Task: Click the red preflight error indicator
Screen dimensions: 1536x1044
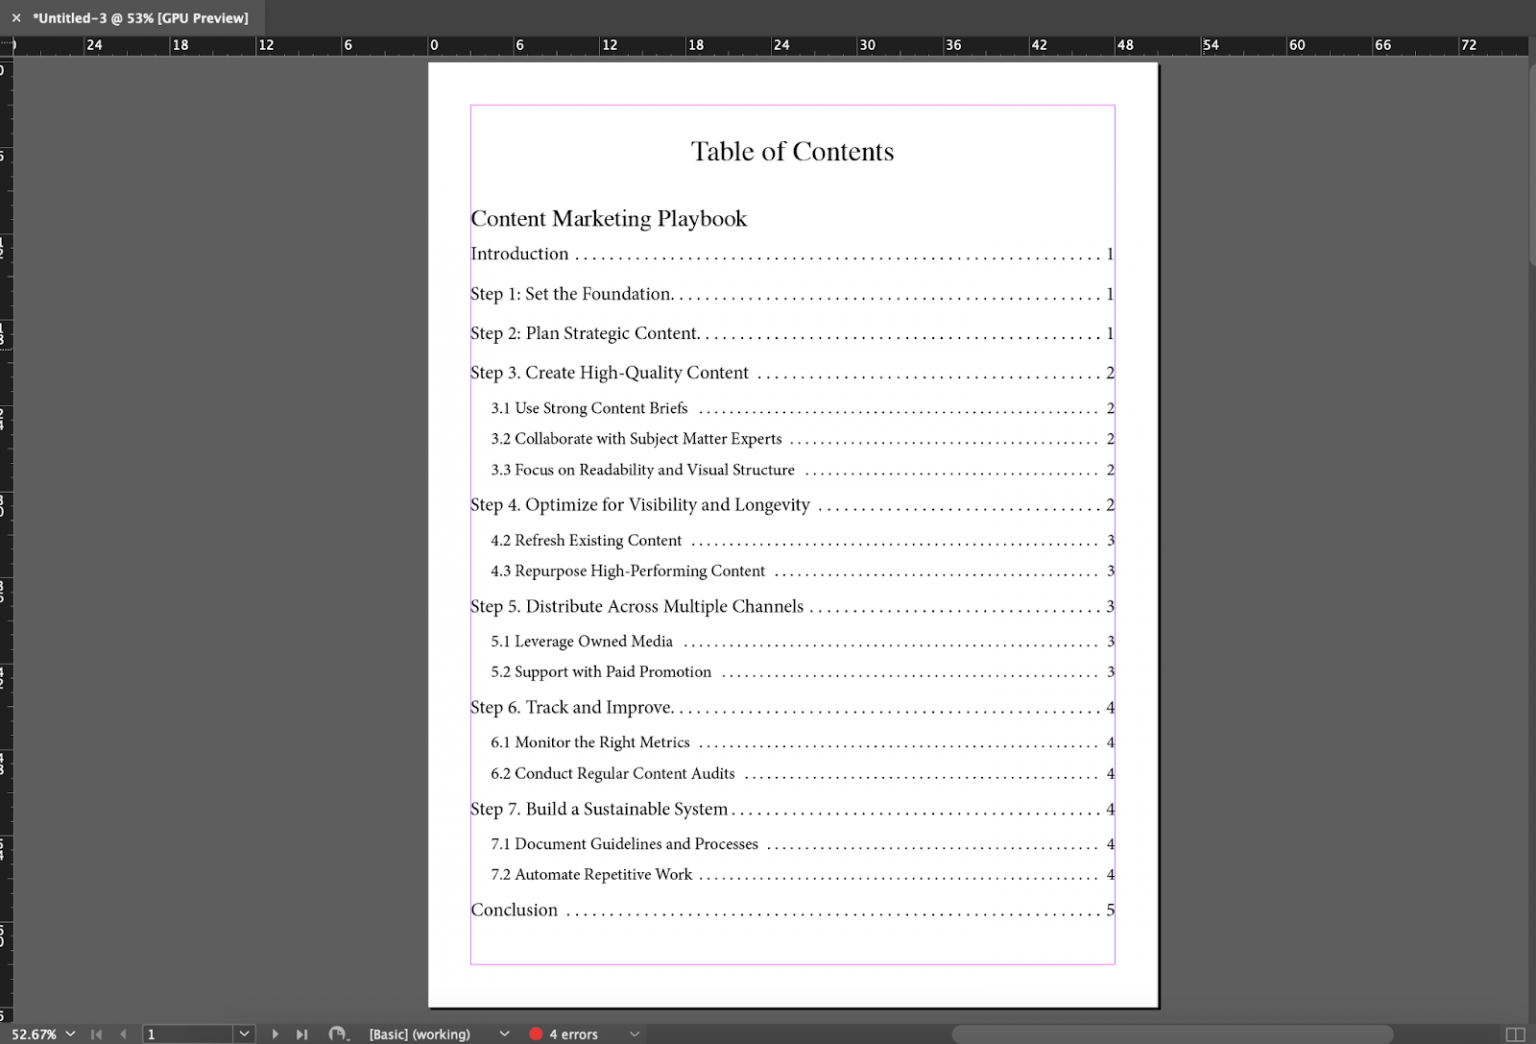Action: pyautogui.click(x=536, y=1034)
